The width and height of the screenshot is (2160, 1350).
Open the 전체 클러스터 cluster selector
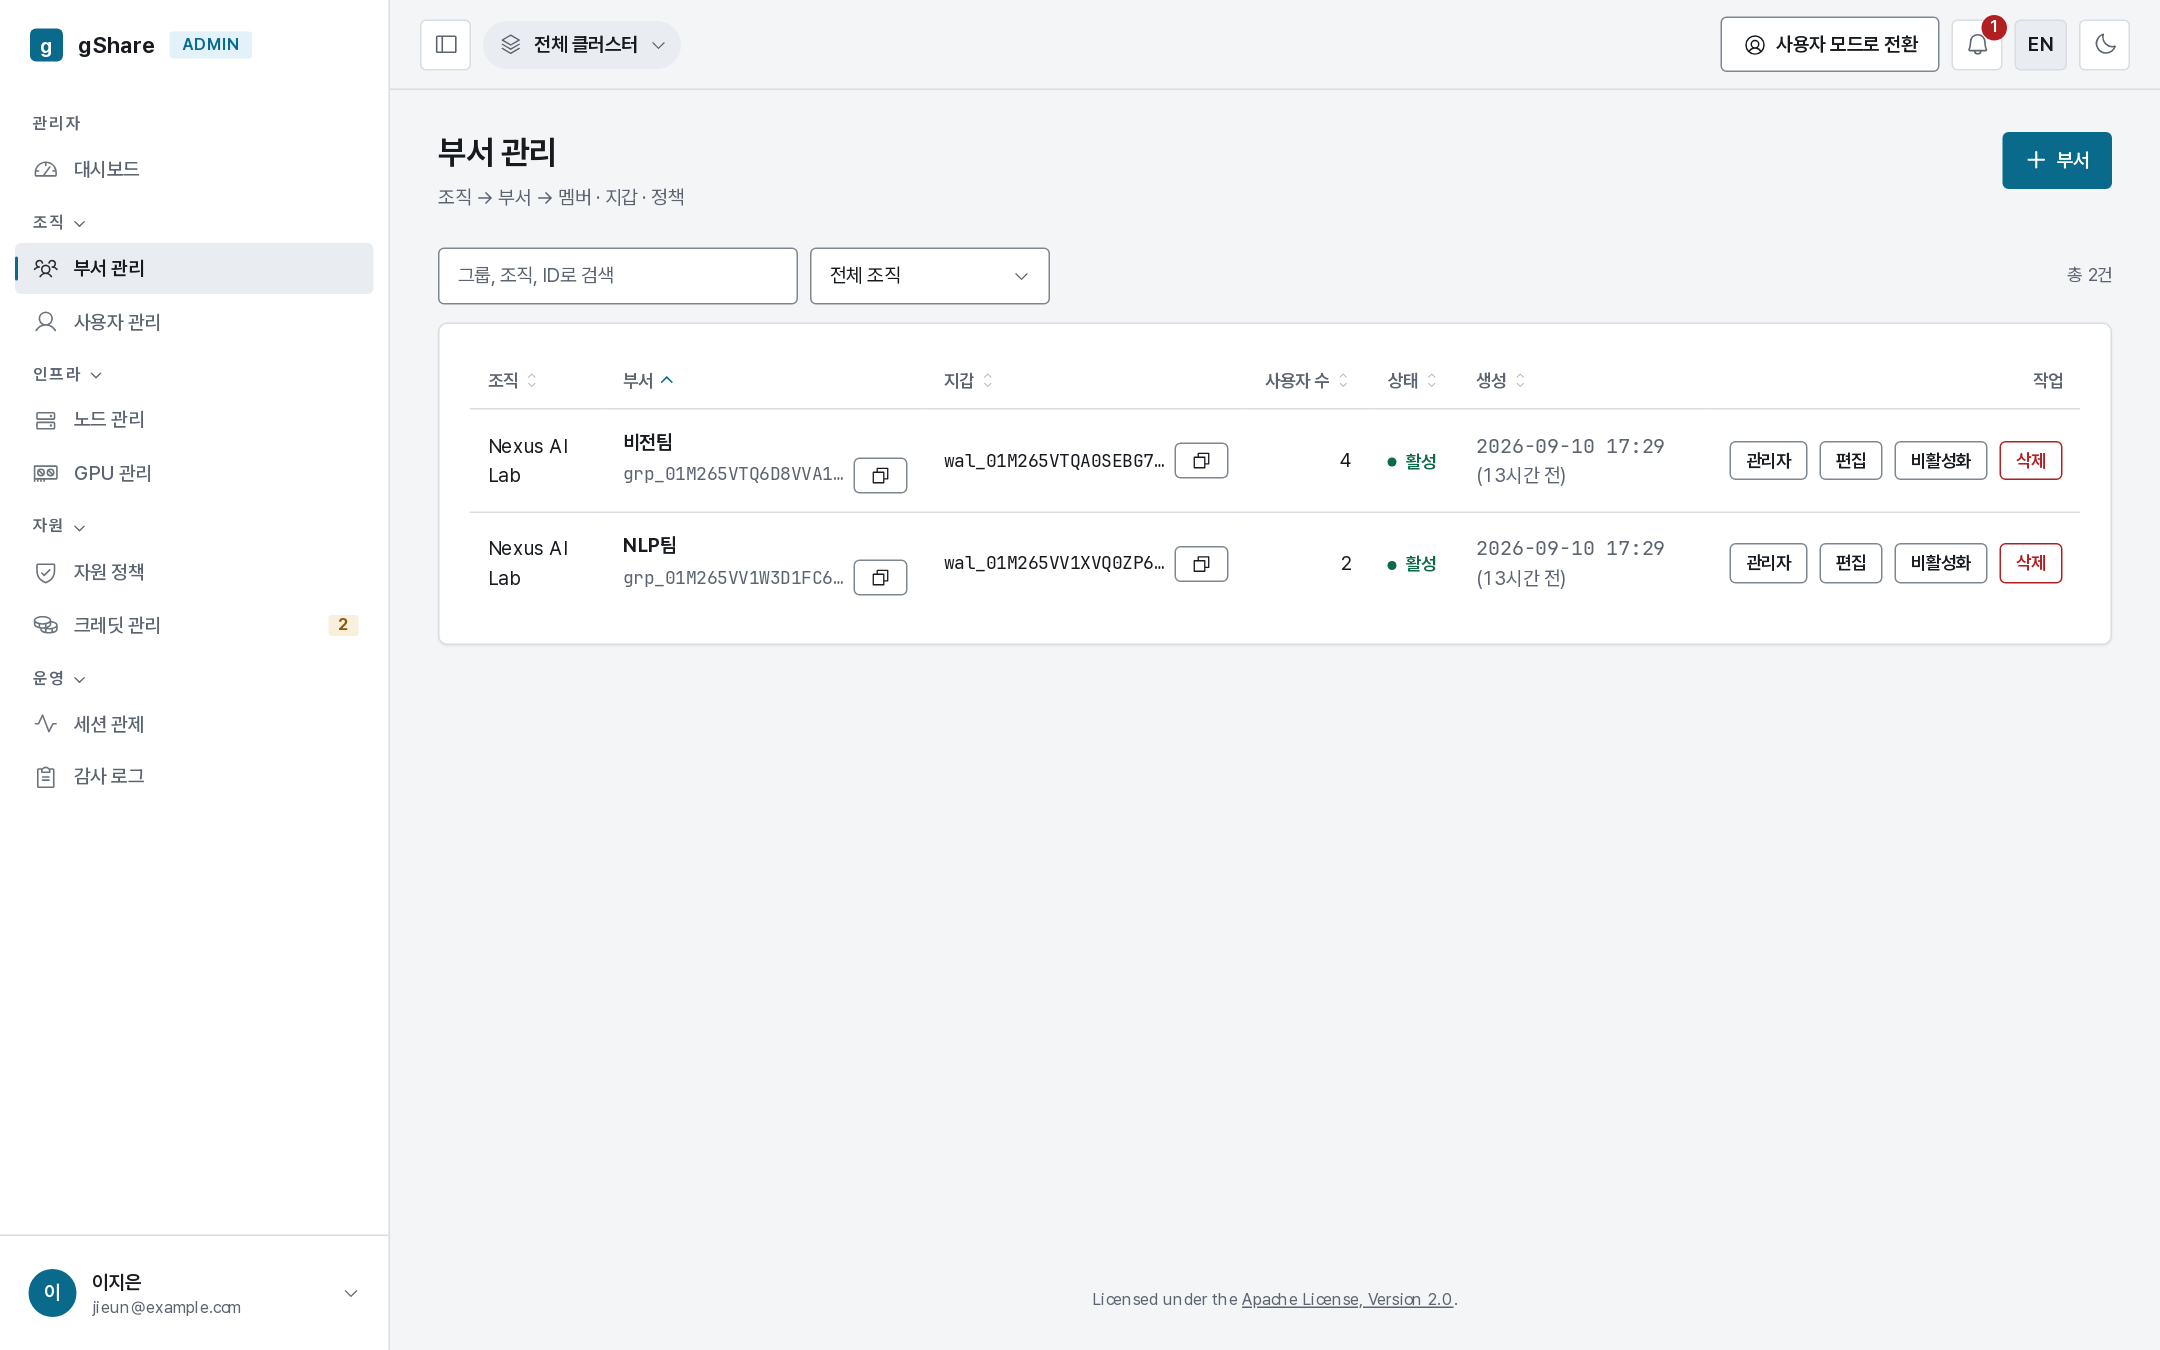[x=582, y=45]
